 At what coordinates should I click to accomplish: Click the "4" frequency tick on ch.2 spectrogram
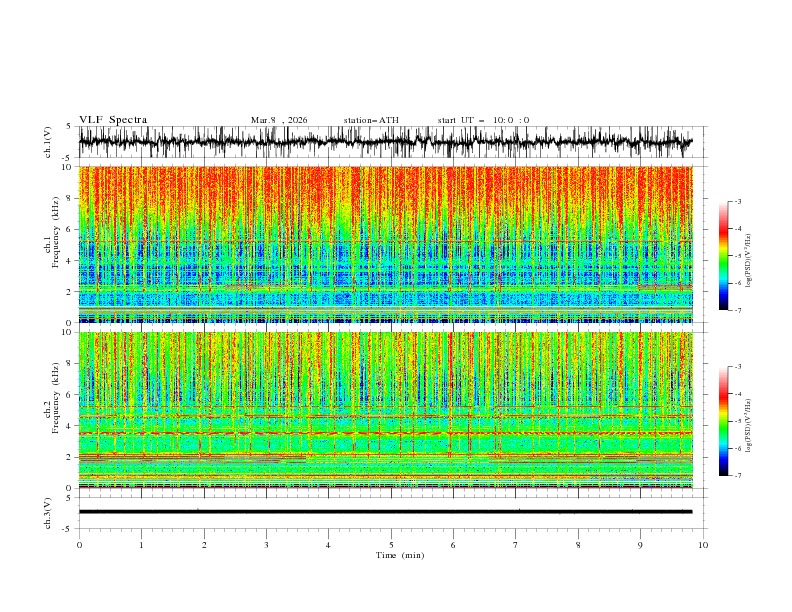pyautogui.click(x=70, y=426)
